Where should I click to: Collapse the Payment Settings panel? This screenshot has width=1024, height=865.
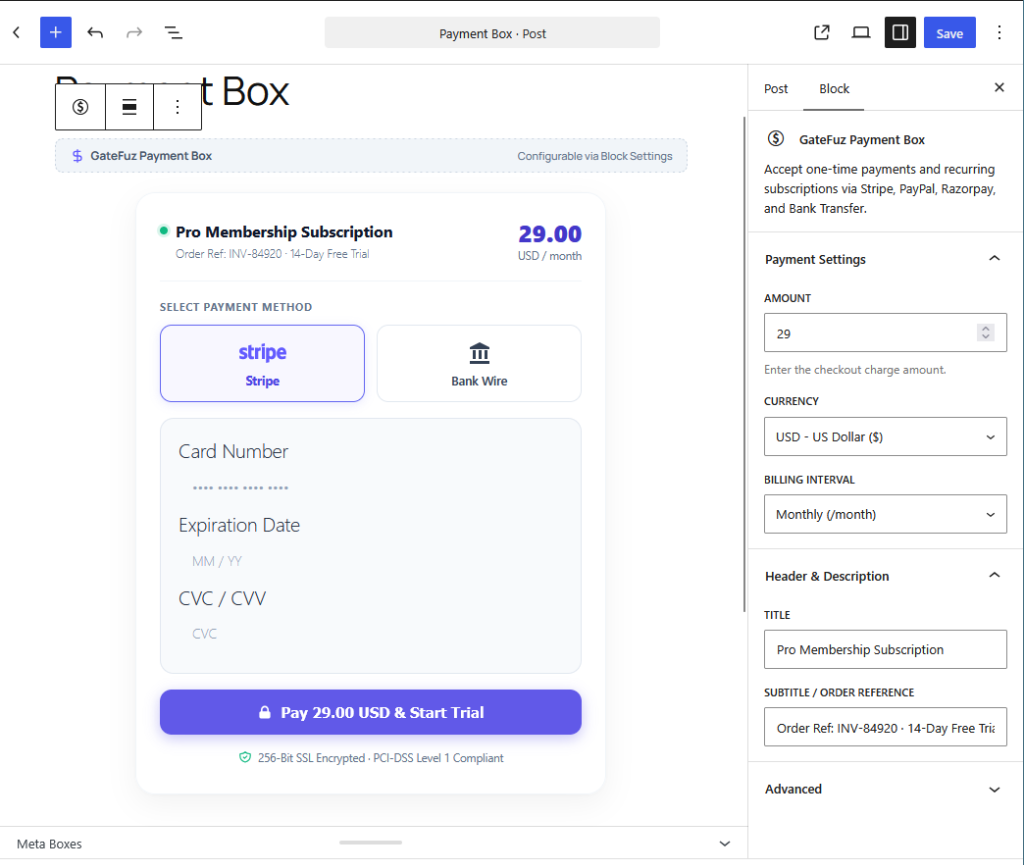click(885, 259)
